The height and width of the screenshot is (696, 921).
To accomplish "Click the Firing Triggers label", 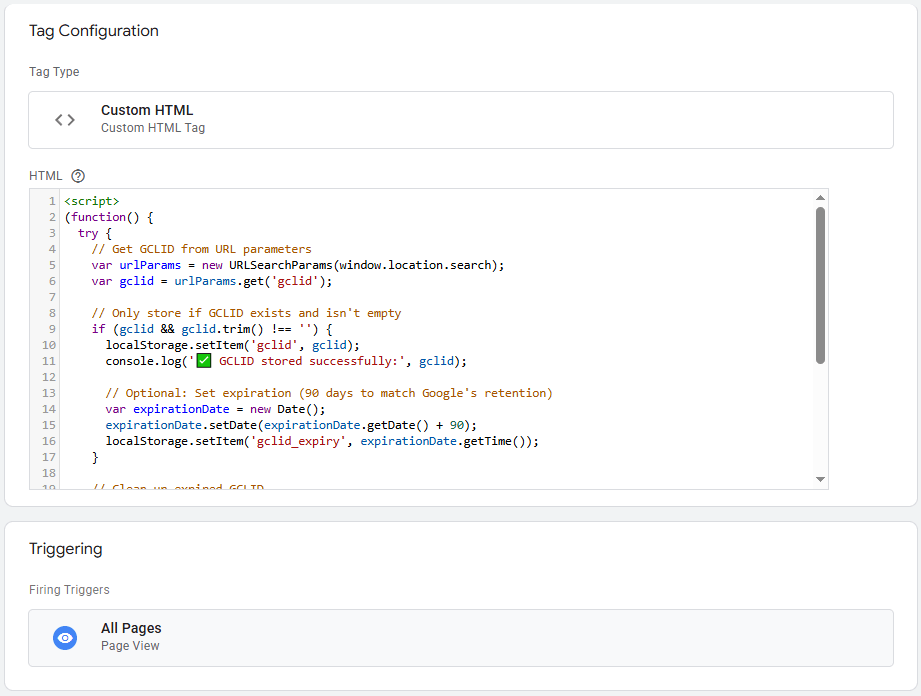I will coord(69,589).
